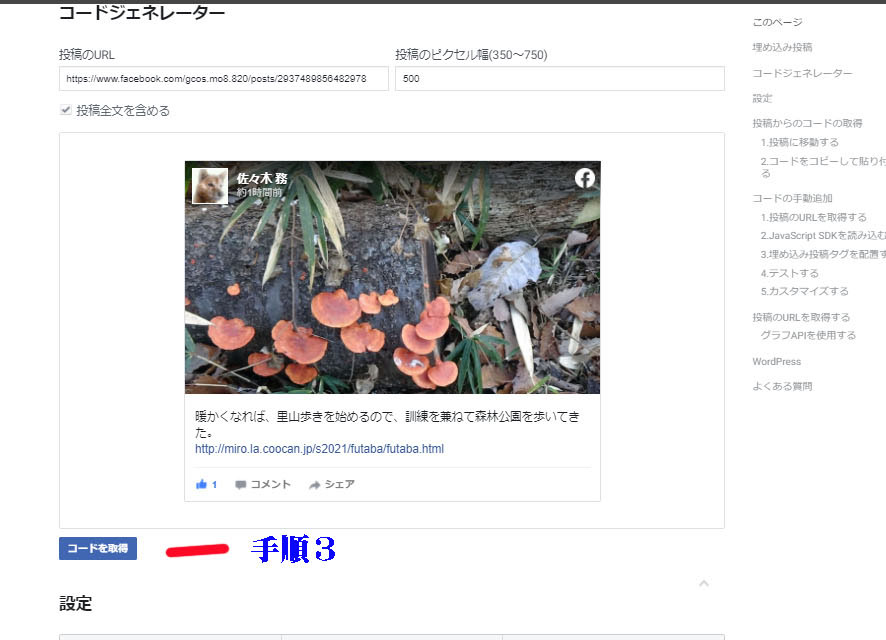
Task: Click the author name 佐々木 務
Action: tap(262, 178)
